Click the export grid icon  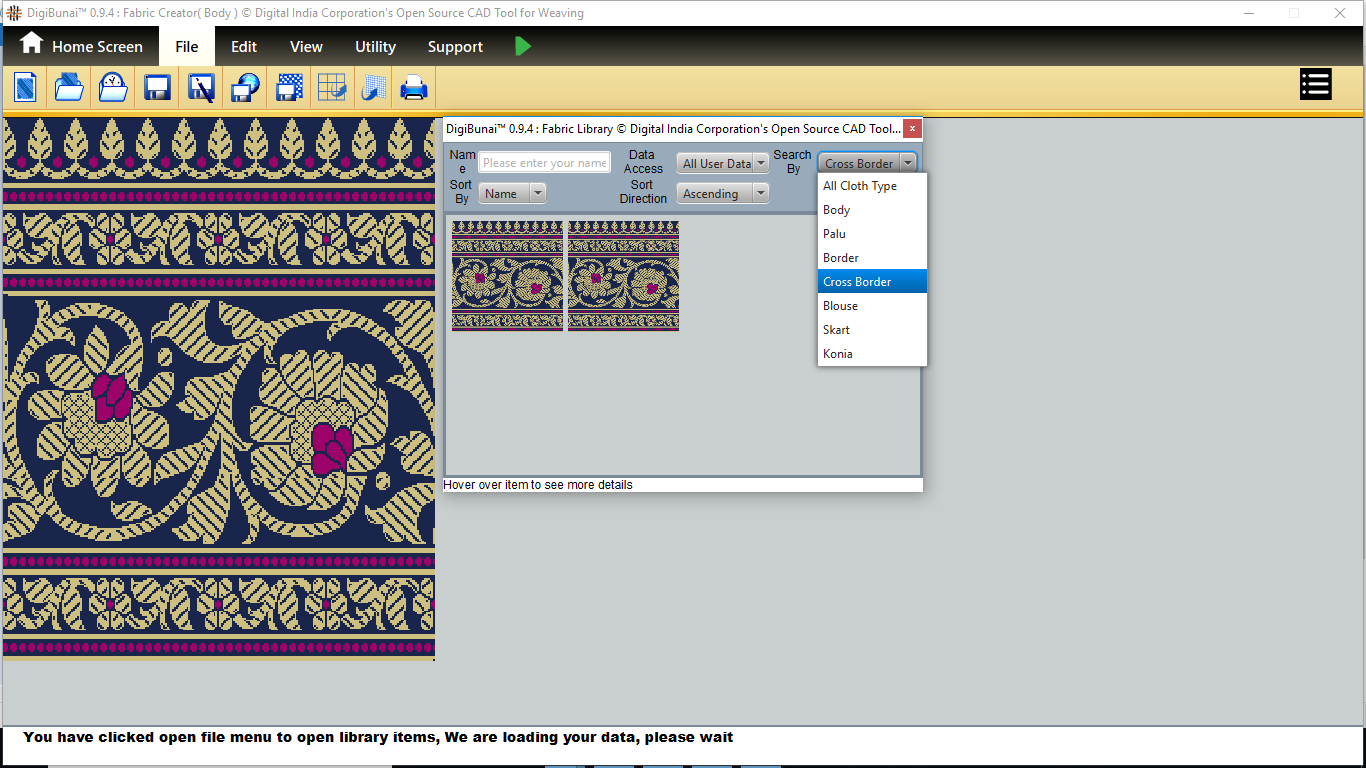[332, 88]
